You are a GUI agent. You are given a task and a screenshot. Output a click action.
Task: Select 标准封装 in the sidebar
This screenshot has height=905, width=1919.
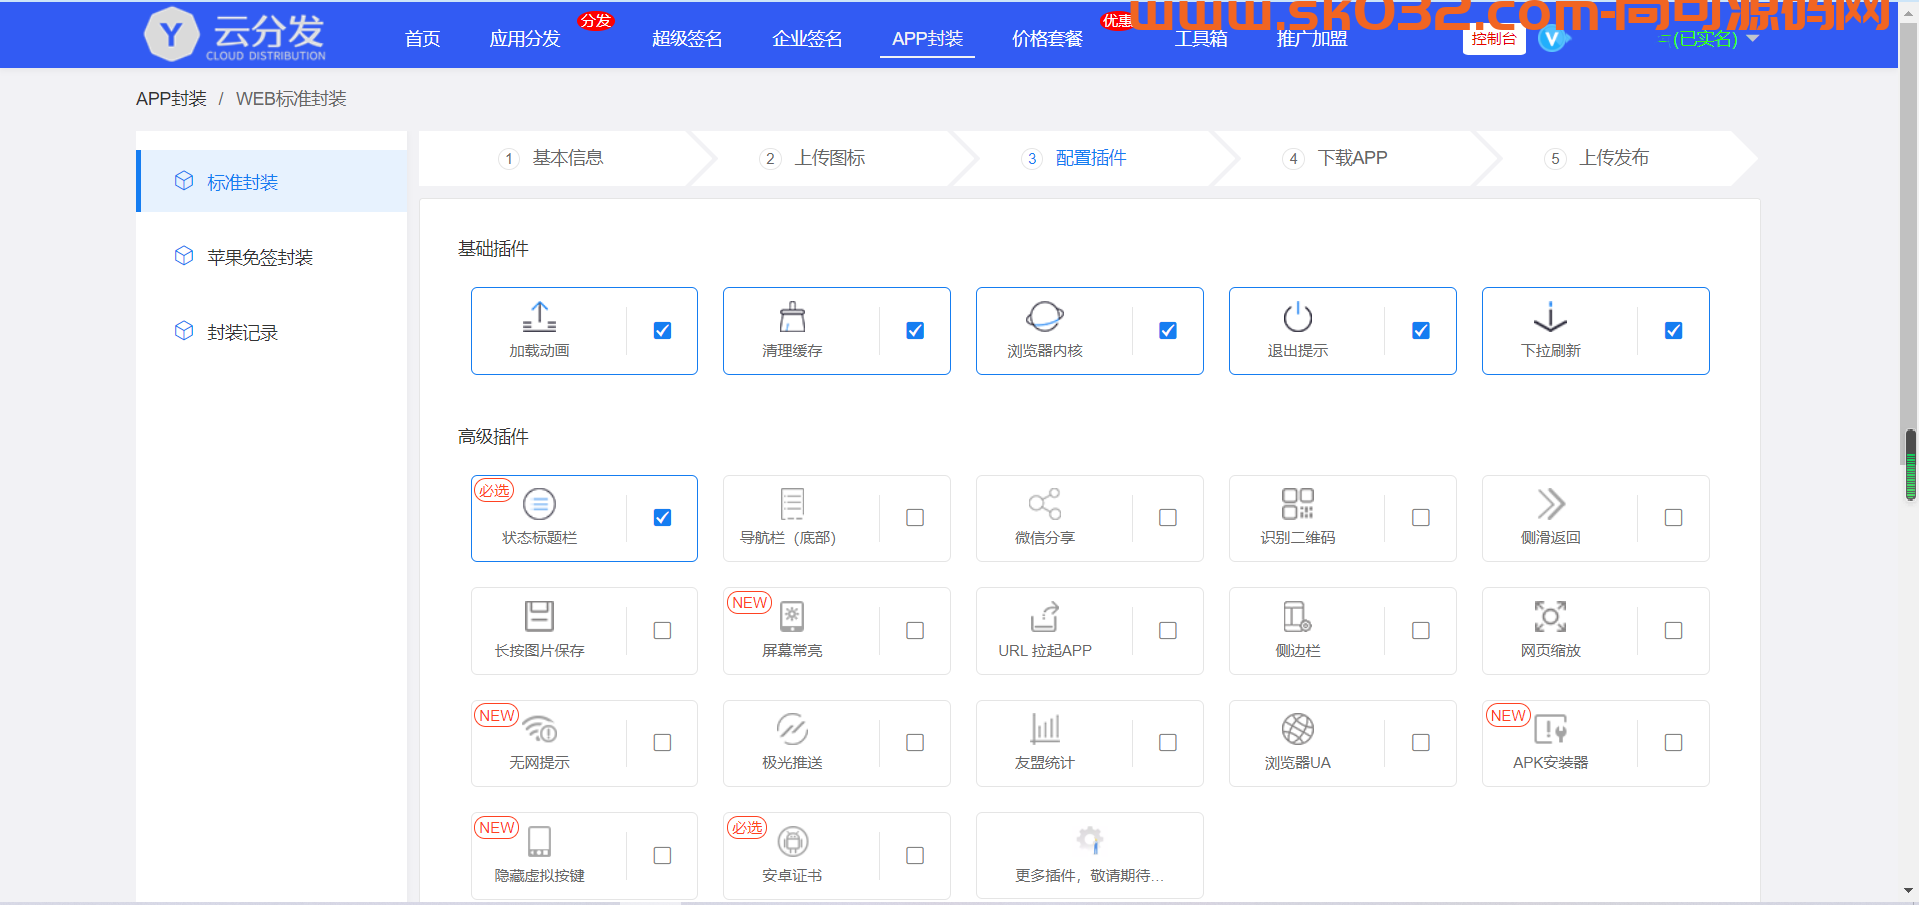click(x=272, y=182)
